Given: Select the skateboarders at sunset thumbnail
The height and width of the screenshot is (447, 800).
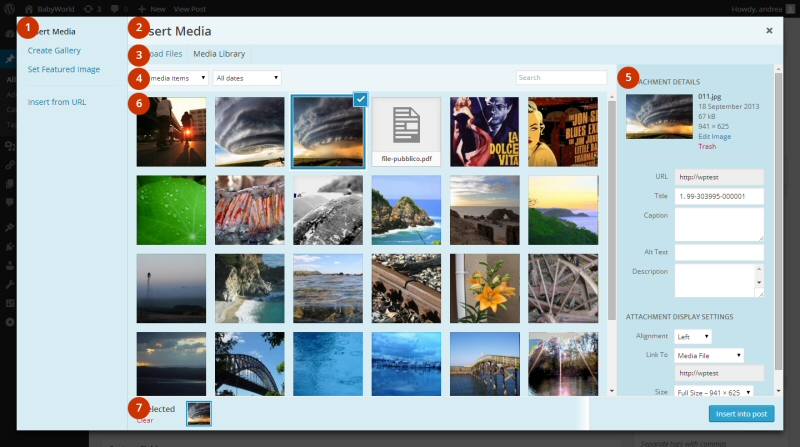Looking at the screenshot, I should tap(171, 132).
